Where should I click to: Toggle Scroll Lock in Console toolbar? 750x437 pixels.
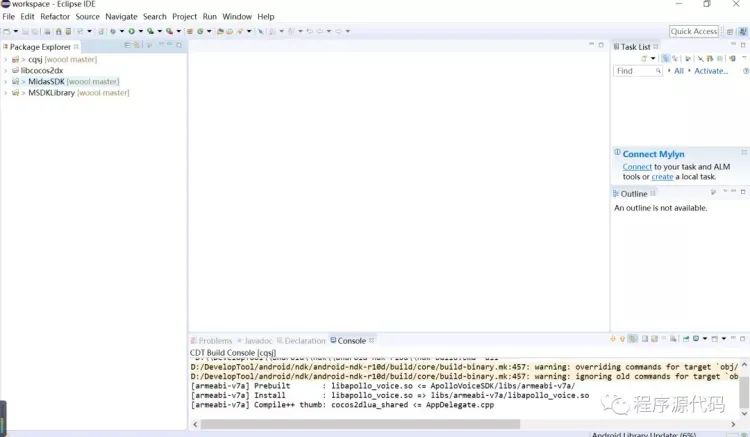tap(654, 339)
